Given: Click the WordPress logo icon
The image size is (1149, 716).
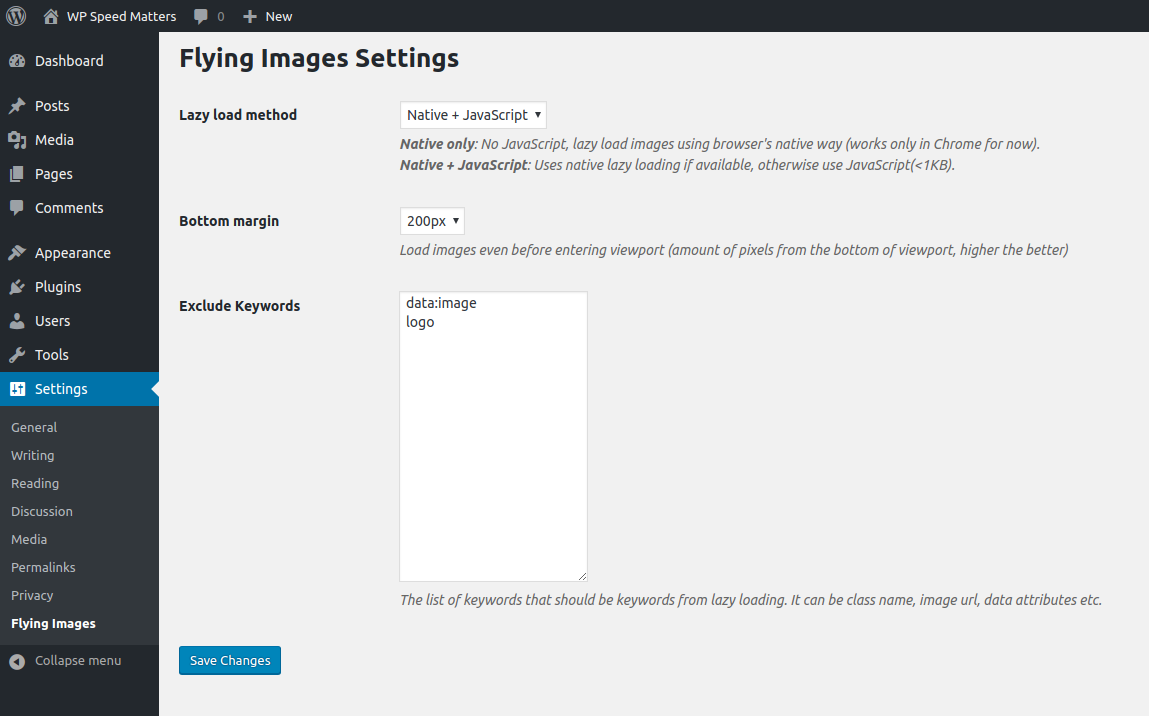Looking at the screenshot, I should click(16, 16).
